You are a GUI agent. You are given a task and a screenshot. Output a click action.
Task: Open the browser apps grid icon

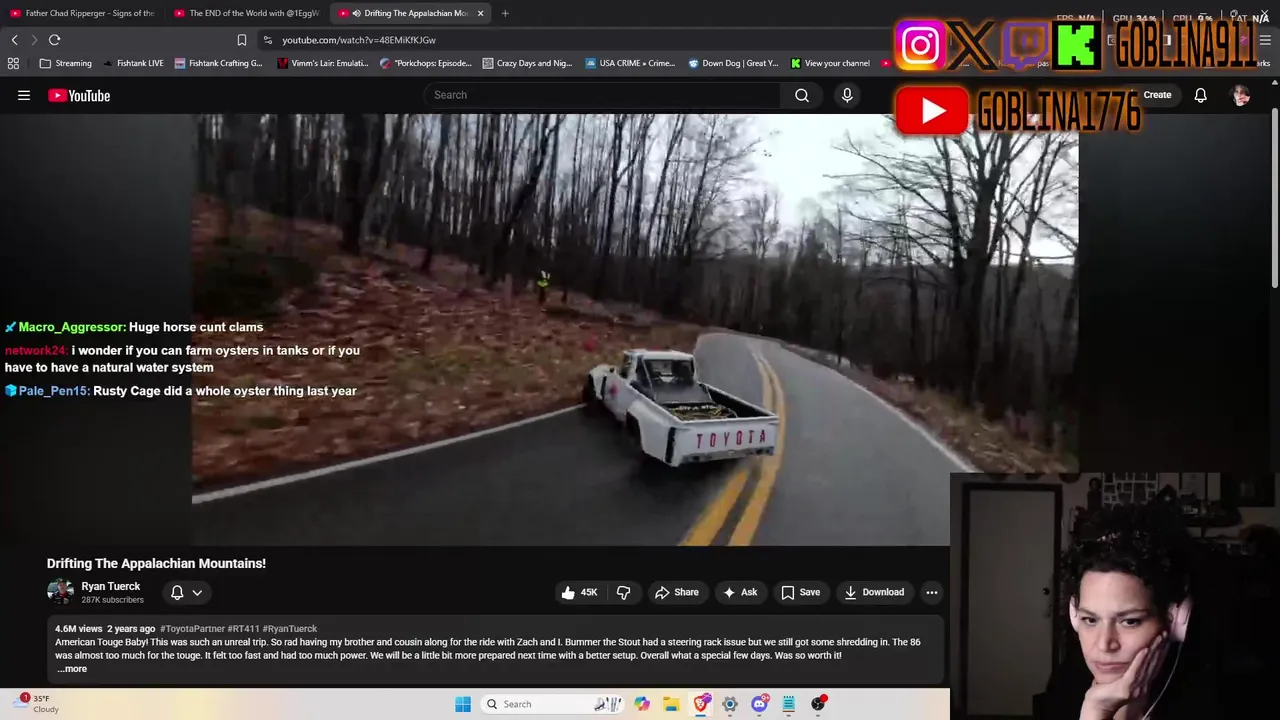click(13, 63)
